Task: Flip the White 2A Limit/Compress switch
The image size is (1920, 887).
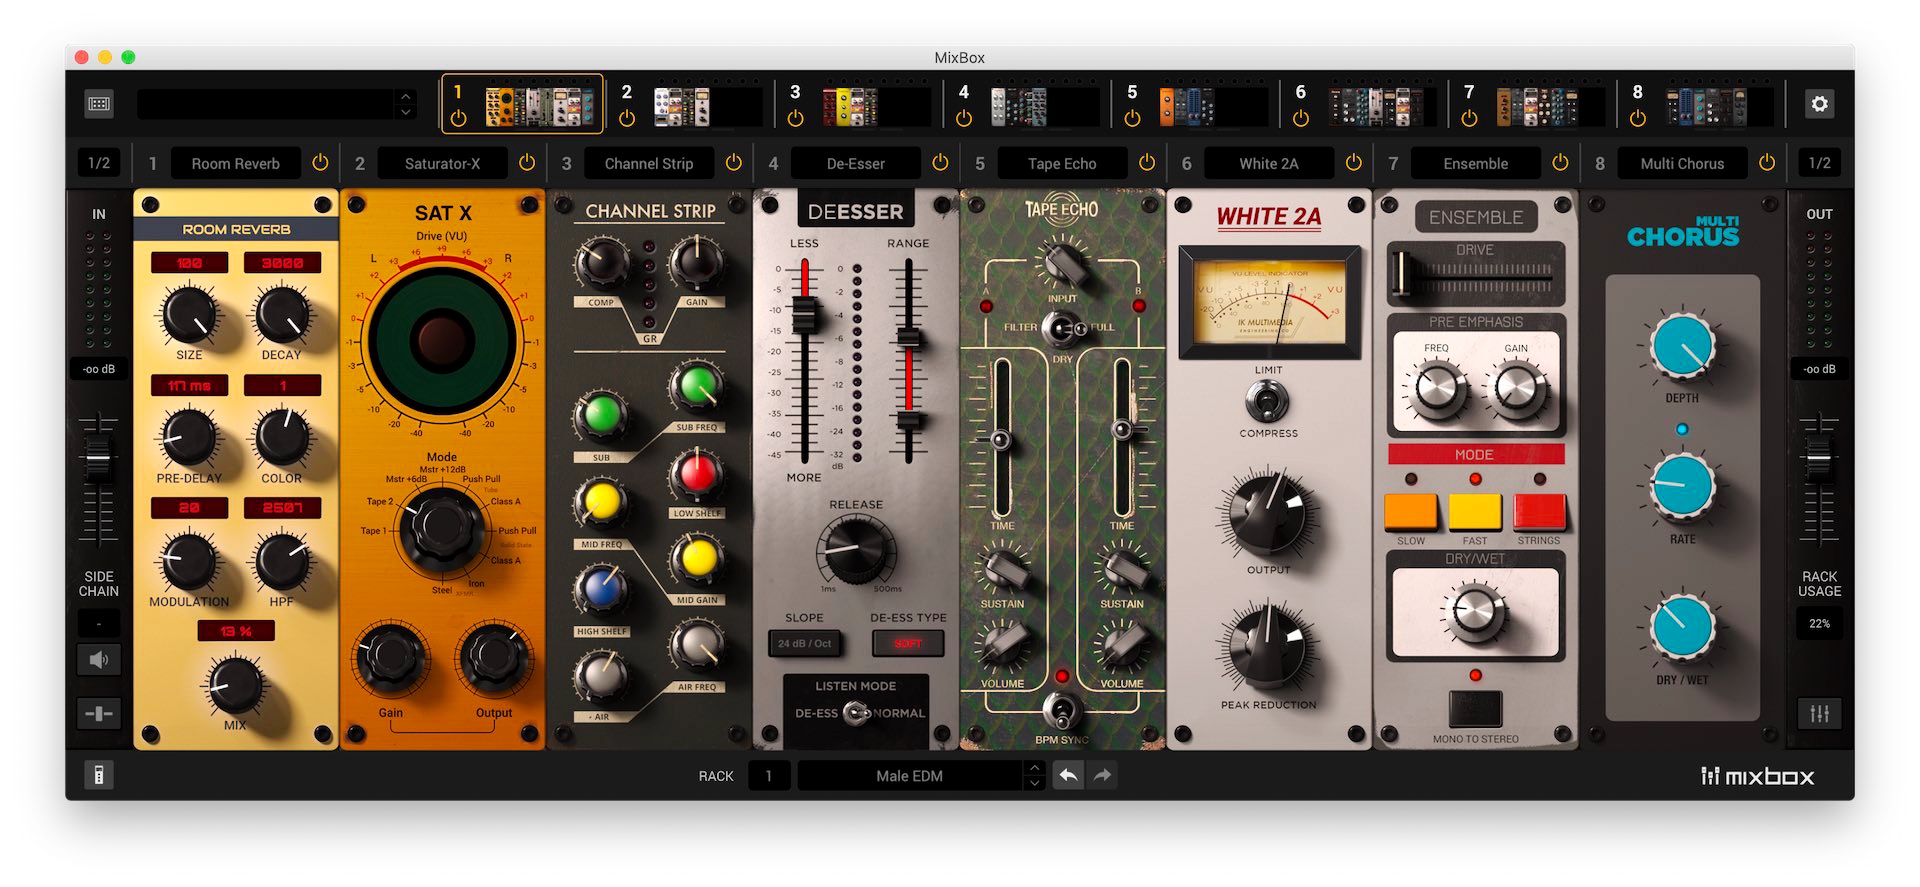Action: [x=1268, y=403]
